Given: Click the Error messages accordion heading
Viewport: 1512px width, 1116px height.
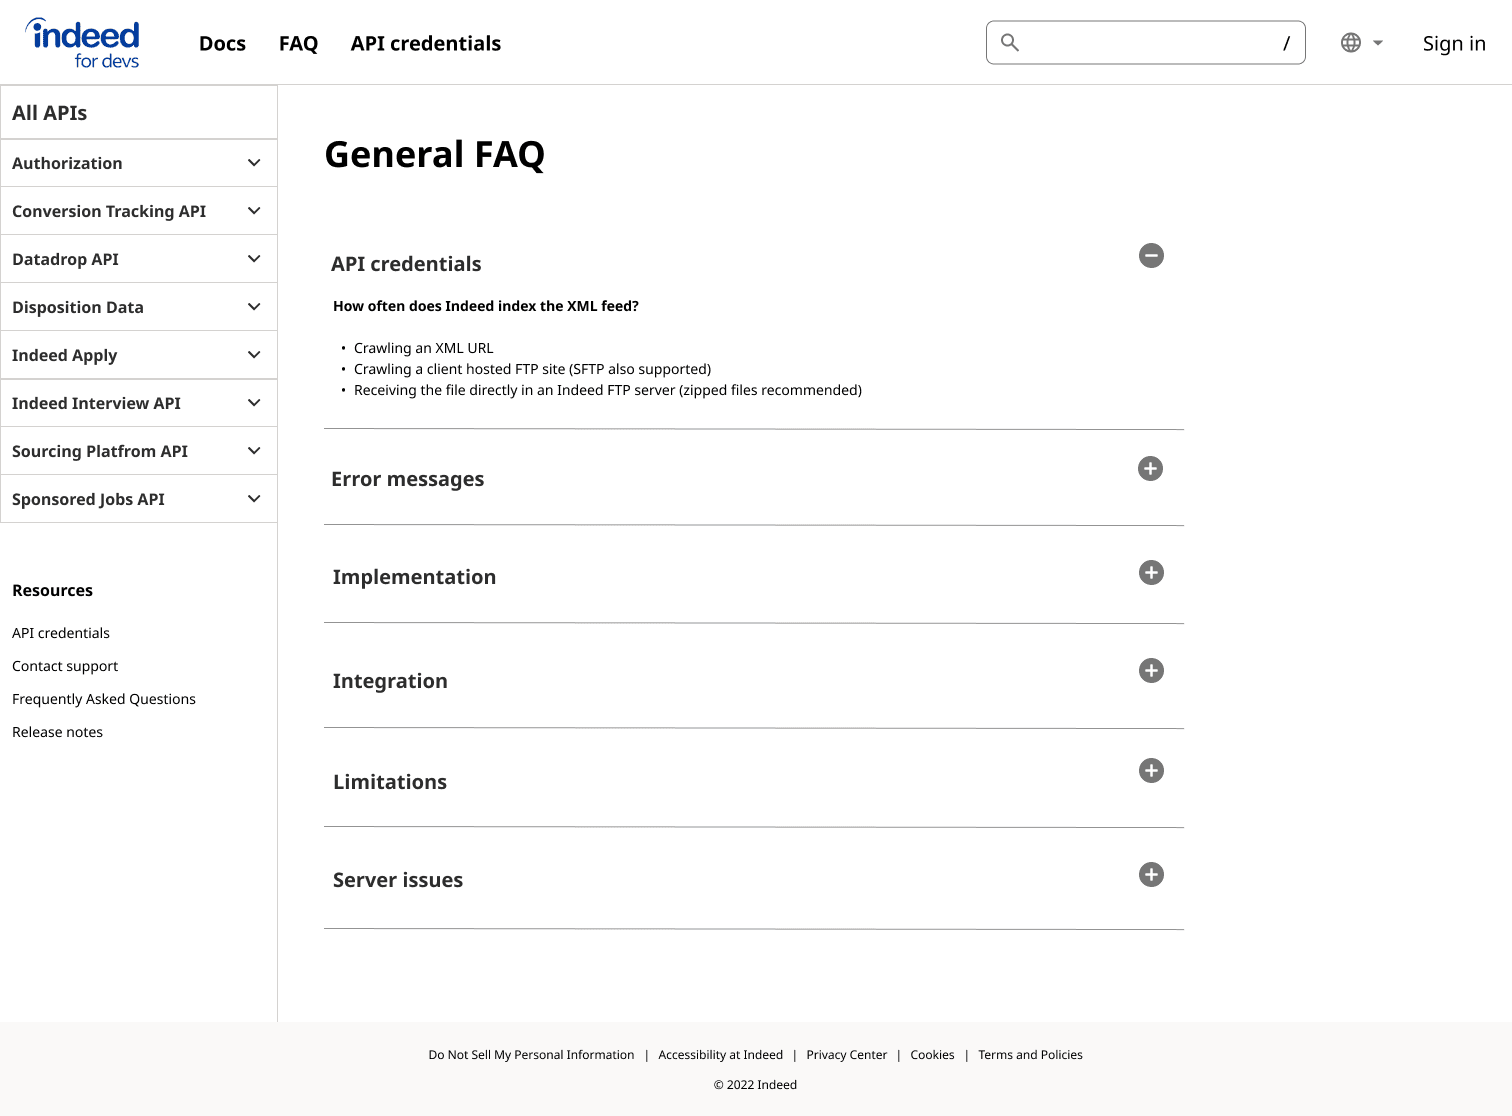Looking at the screenshot, I should [x=407, y=479].
